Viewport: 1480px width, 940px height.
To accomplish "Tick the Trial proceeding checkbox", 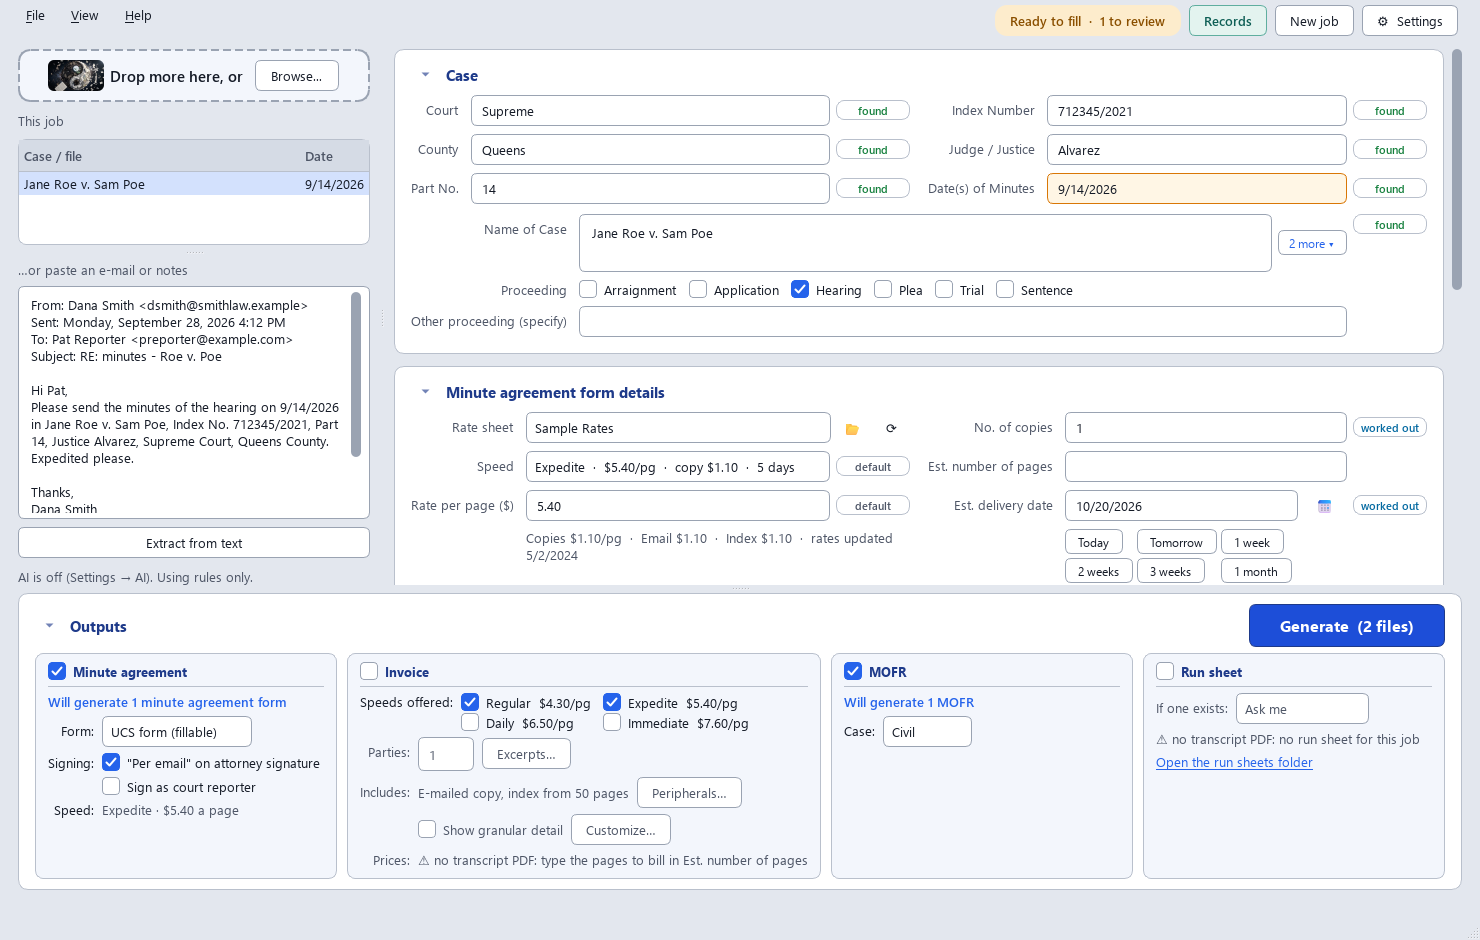I will click(944, 290).
